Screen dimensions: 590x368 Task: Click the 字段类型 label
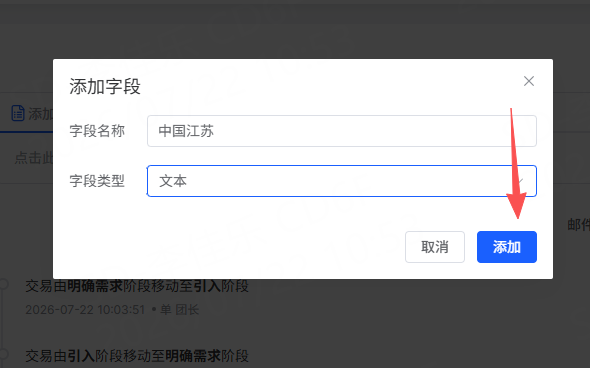coord(97,181)
